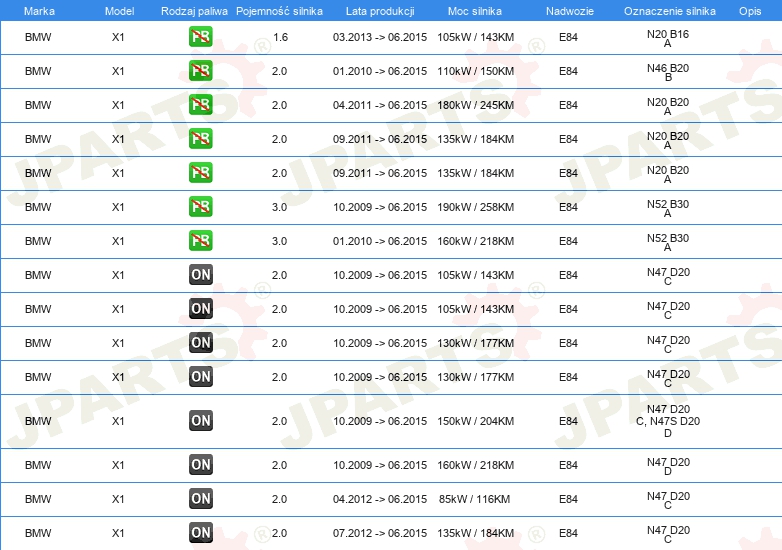Click the 'Marka' column header

tap(39, 11)
